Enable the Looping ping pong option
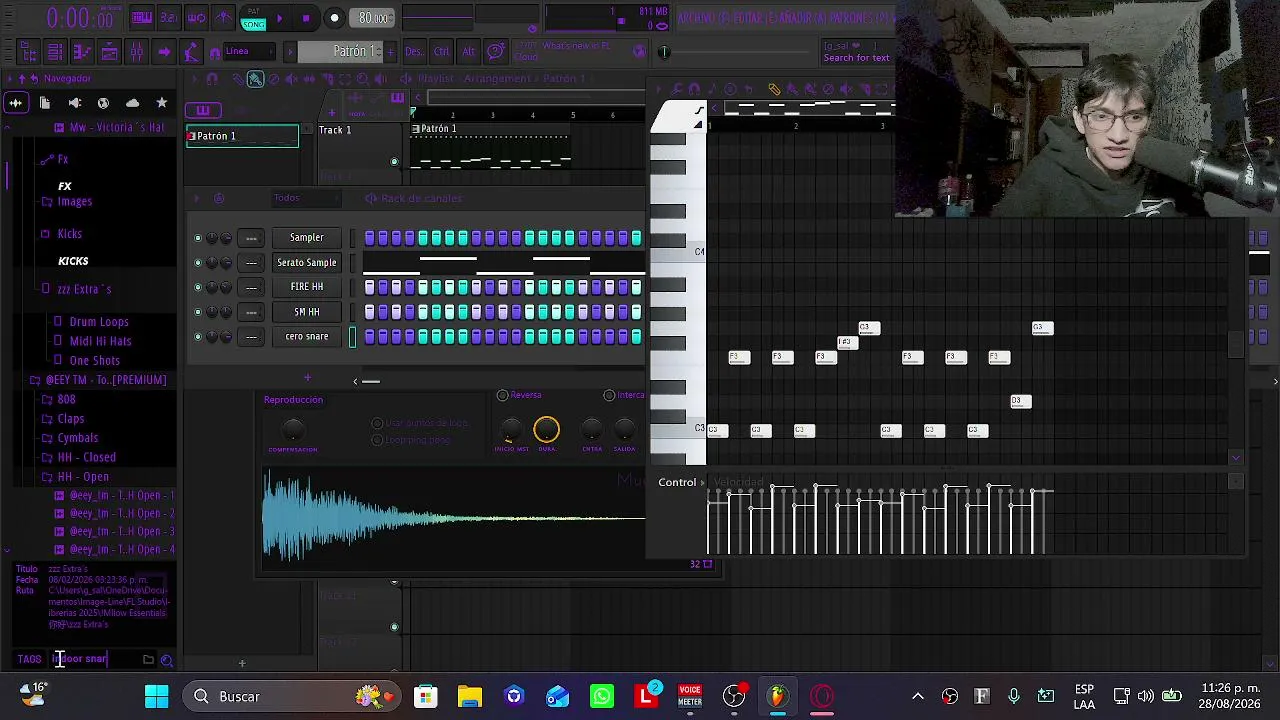The image size is (1280, 720). 377,440
